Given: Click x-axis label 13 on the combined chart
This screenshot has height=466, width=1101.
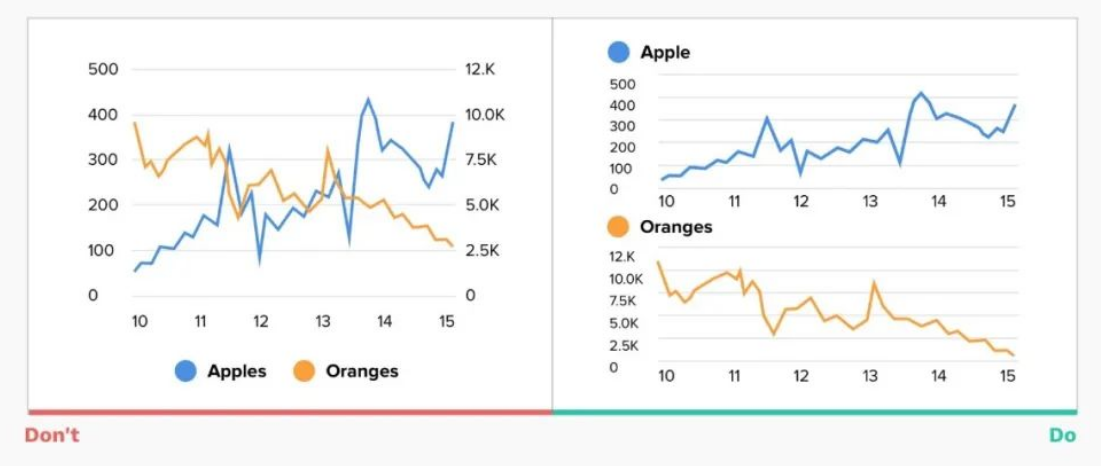Looking at the screenshot, I should (x=323, y=321).
